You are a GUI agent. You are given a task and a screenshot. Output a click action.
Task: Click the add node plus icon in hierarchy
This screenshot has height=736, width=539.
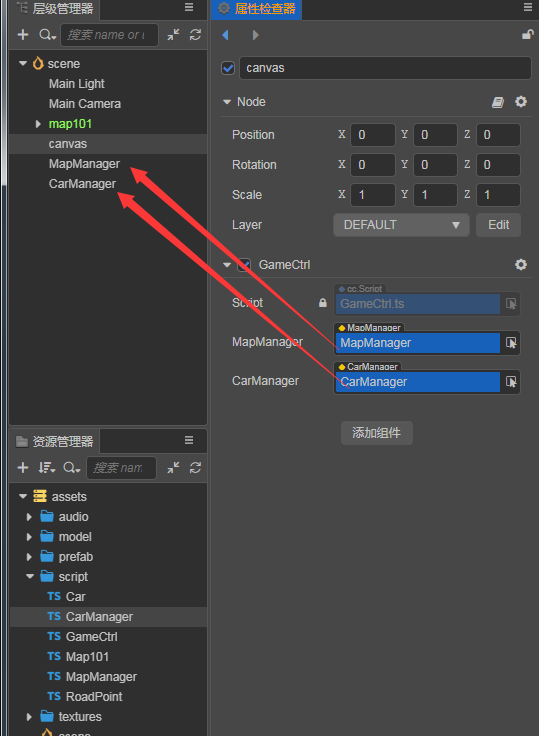tap(23, 35)
